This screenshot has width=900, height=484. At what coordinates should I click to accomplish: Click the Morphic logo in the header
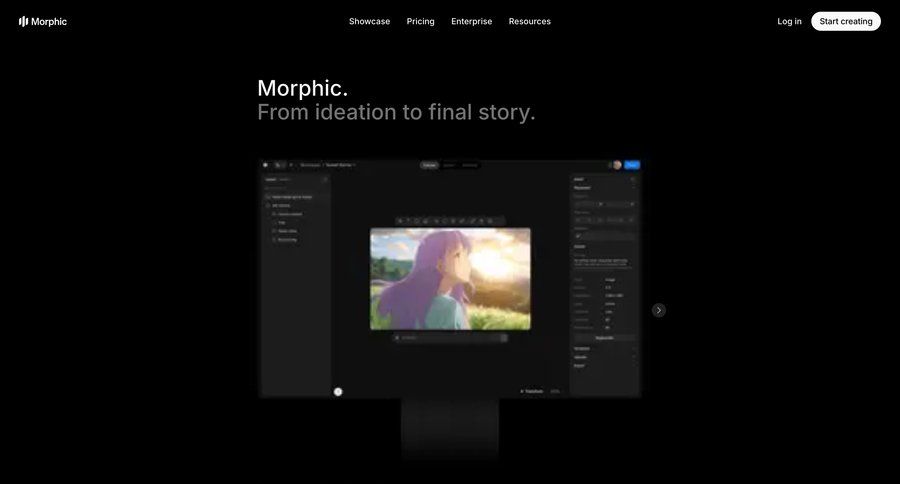click(43, 21)
